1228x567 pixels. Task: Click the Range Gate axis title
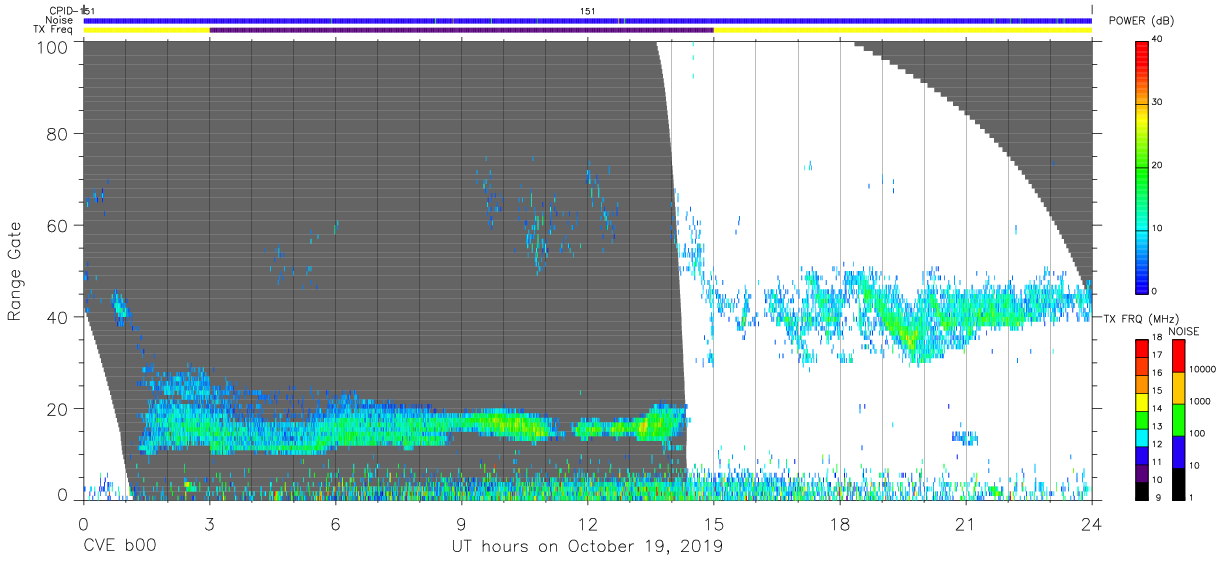[x=15, y=271]
